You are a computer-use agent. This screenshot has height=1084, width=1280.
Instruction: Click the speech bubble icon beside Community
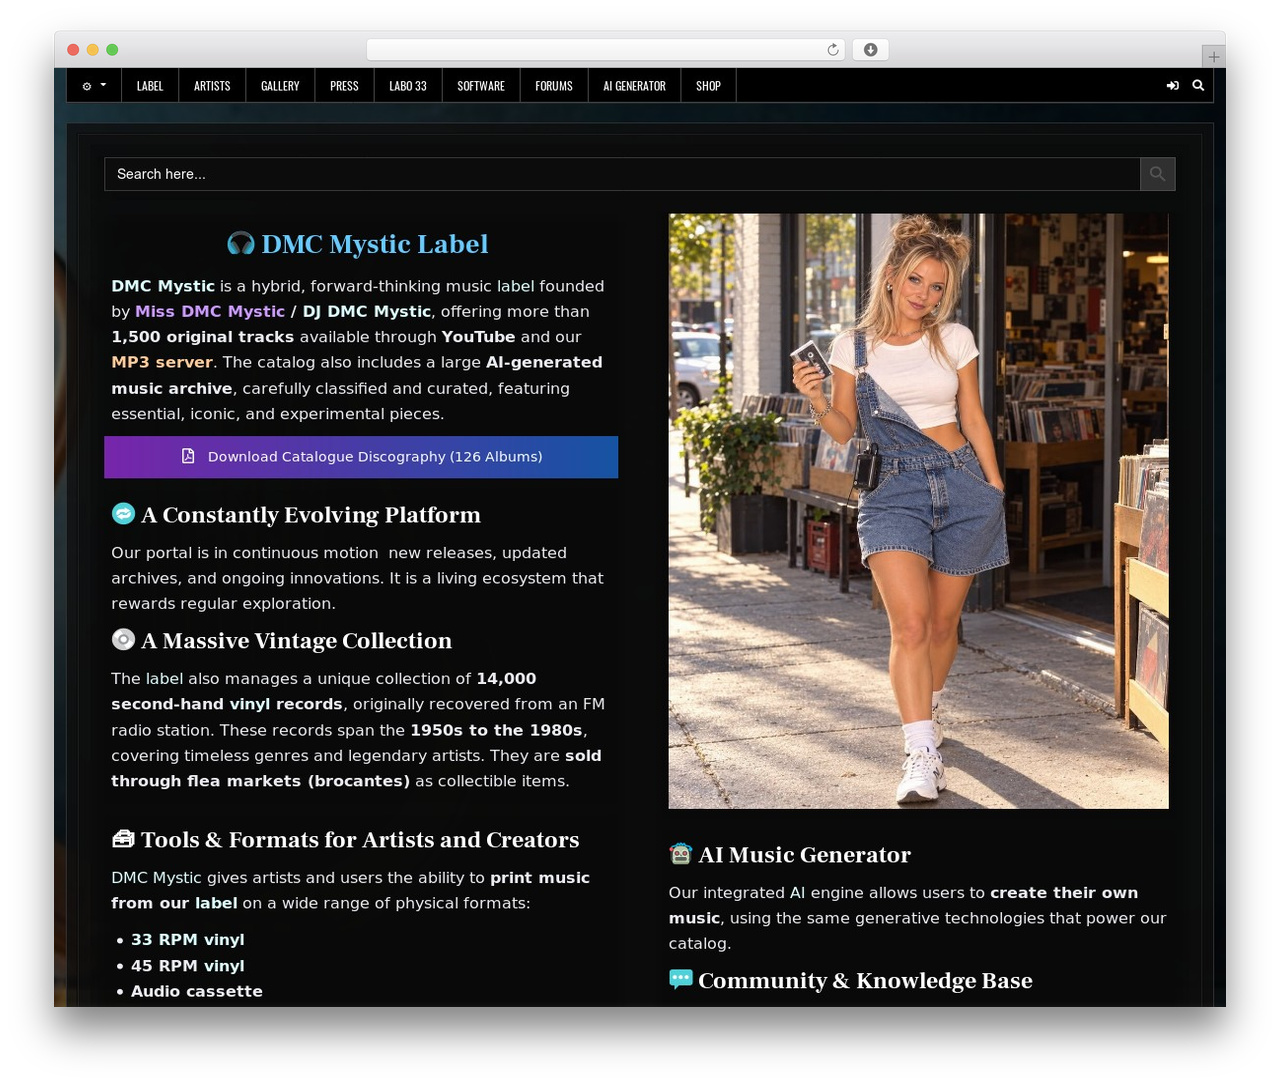coord(681,979)
